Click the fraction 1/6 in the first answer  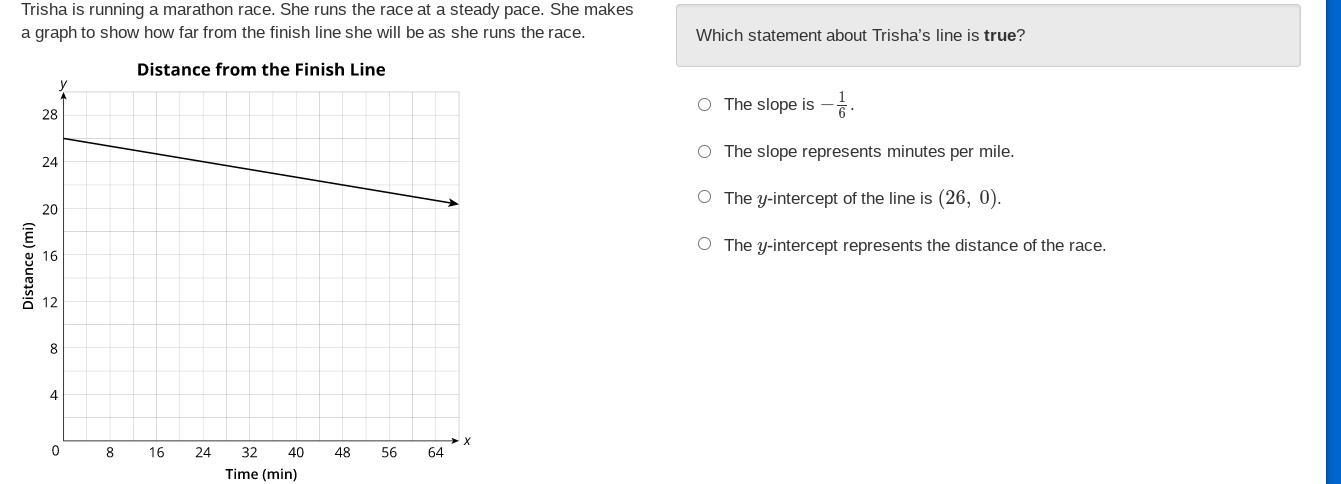pyautogui.click(x=842, y=105)
